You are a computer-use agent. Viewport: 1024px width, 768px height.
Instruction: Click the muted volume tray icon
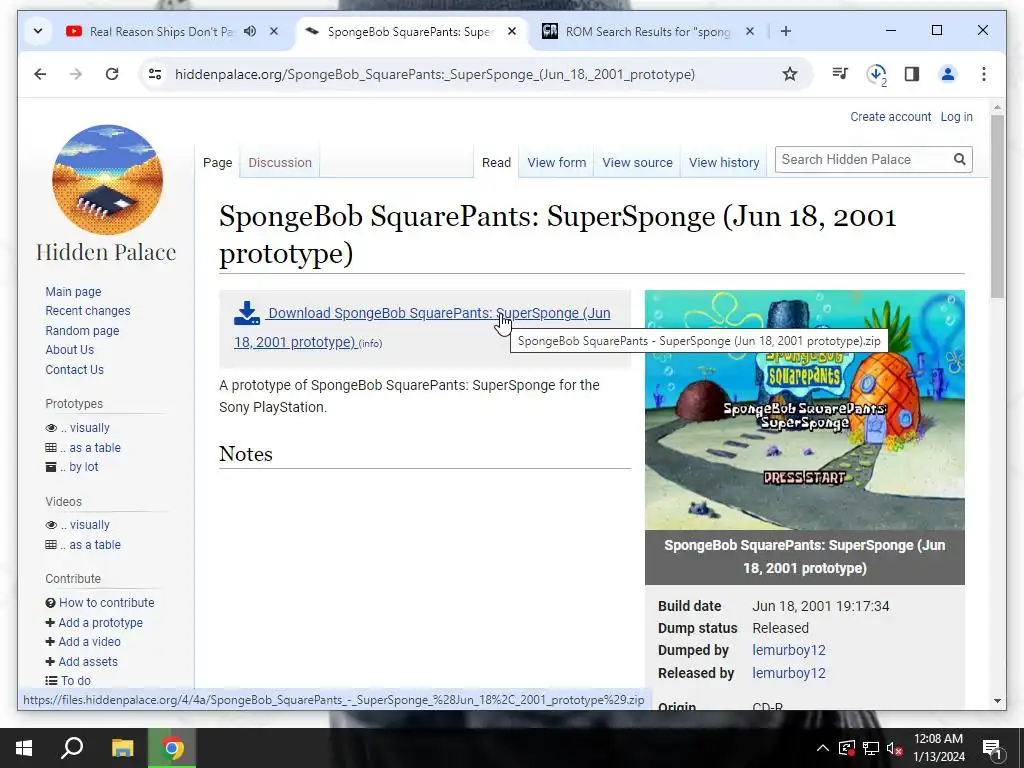(894, 748)
